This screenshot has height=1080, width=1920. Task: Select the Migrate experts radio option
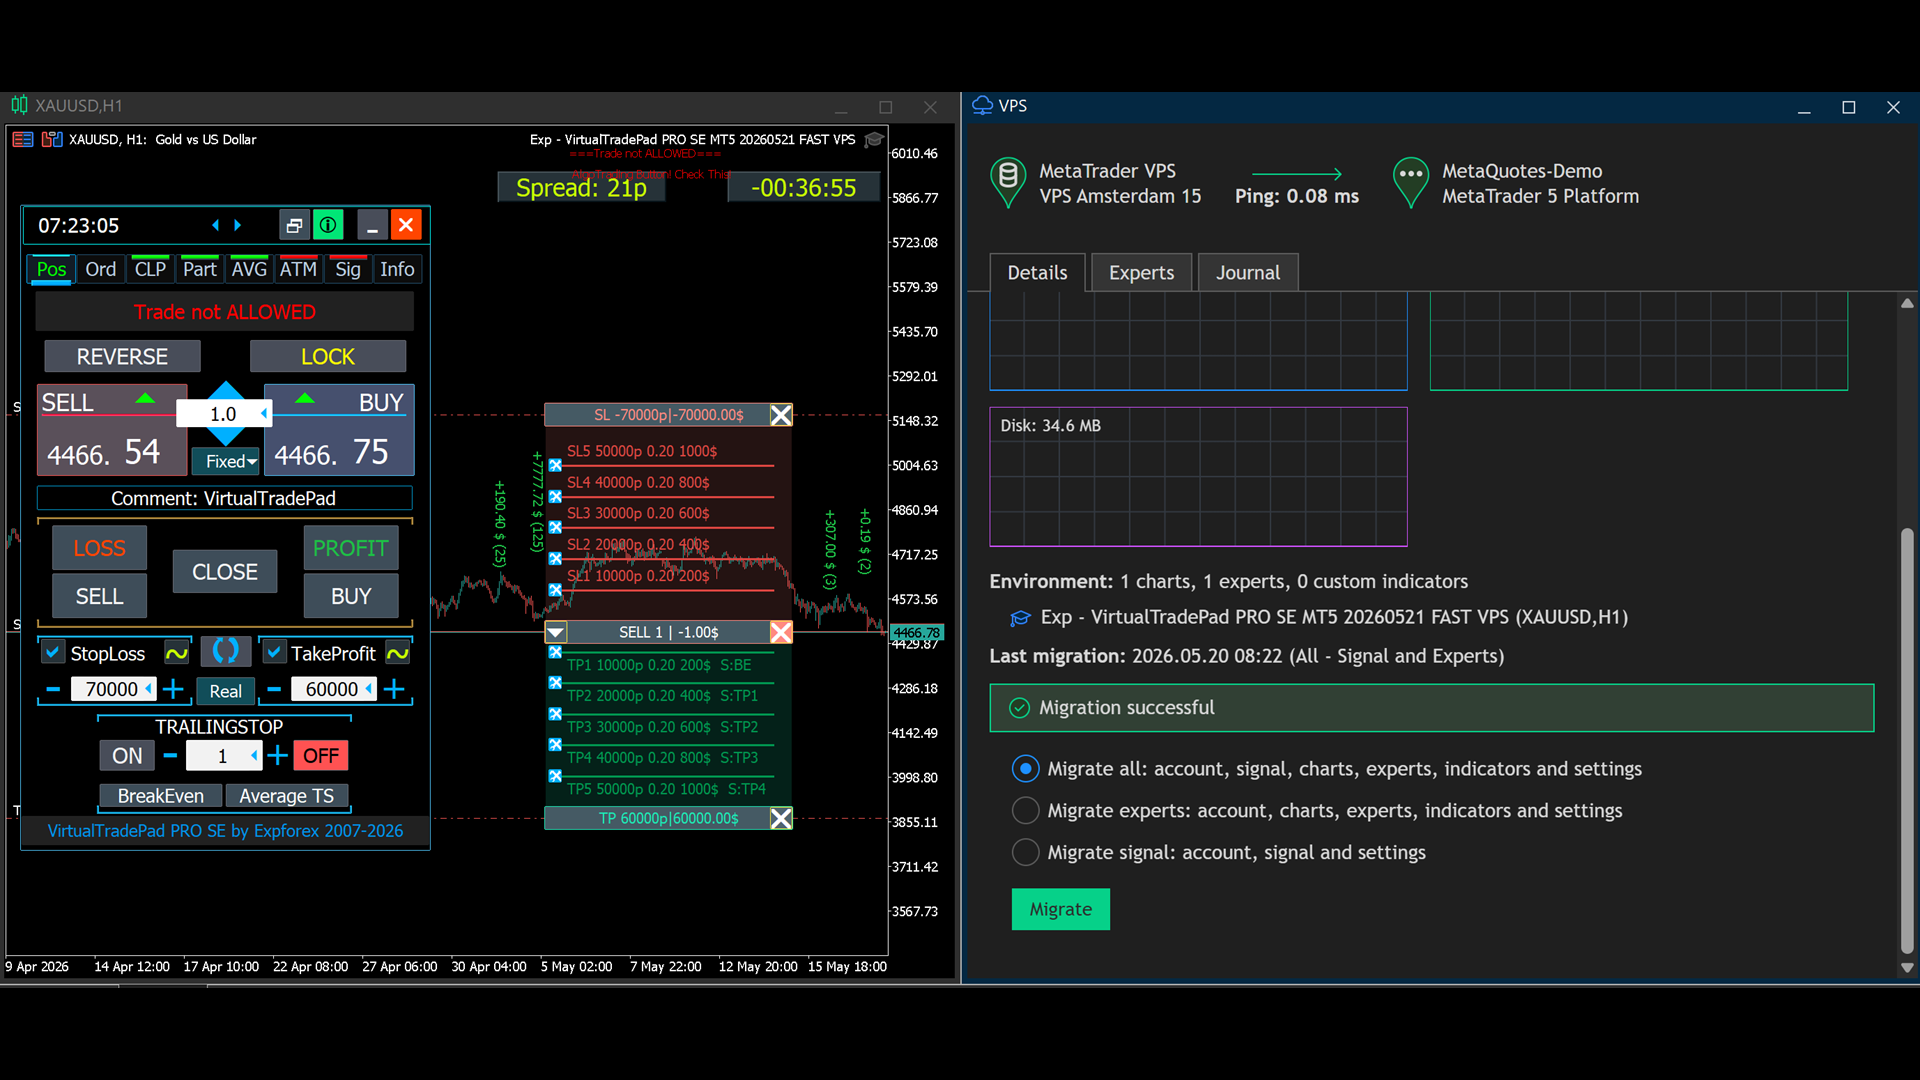pos(1025,810)
